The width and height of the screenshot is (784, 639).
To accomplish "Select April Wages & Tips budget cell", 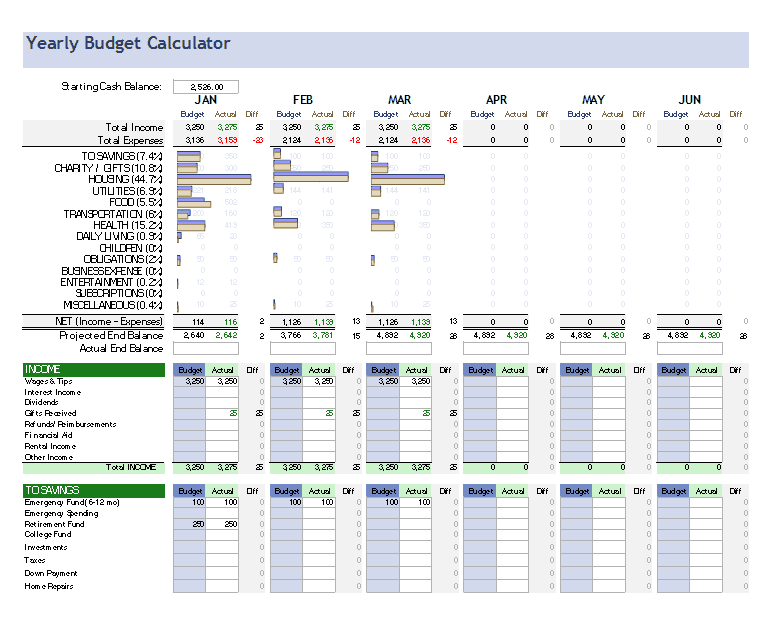I will (x=480, y=381).
